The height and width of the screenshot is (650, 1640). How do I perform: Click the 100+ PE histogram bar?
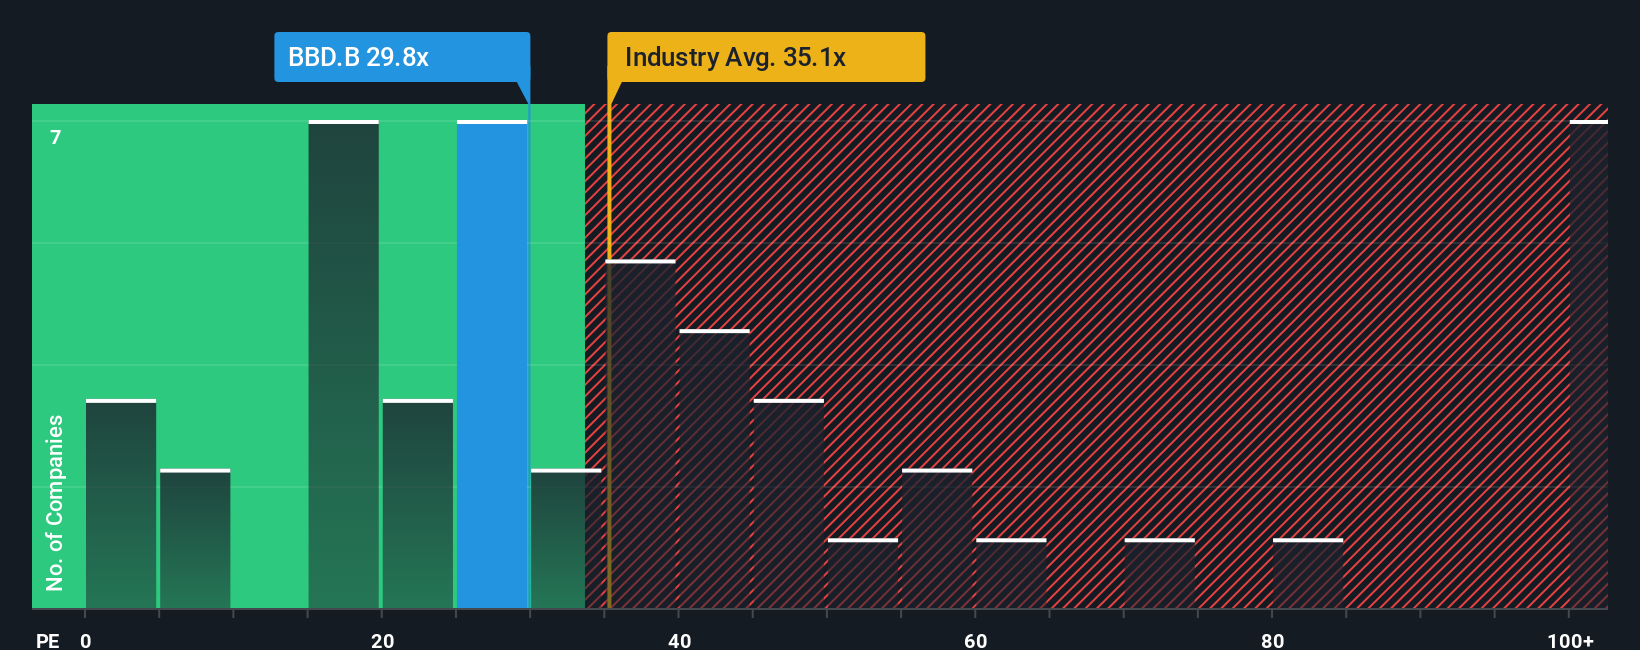(x=1588, y=364)
